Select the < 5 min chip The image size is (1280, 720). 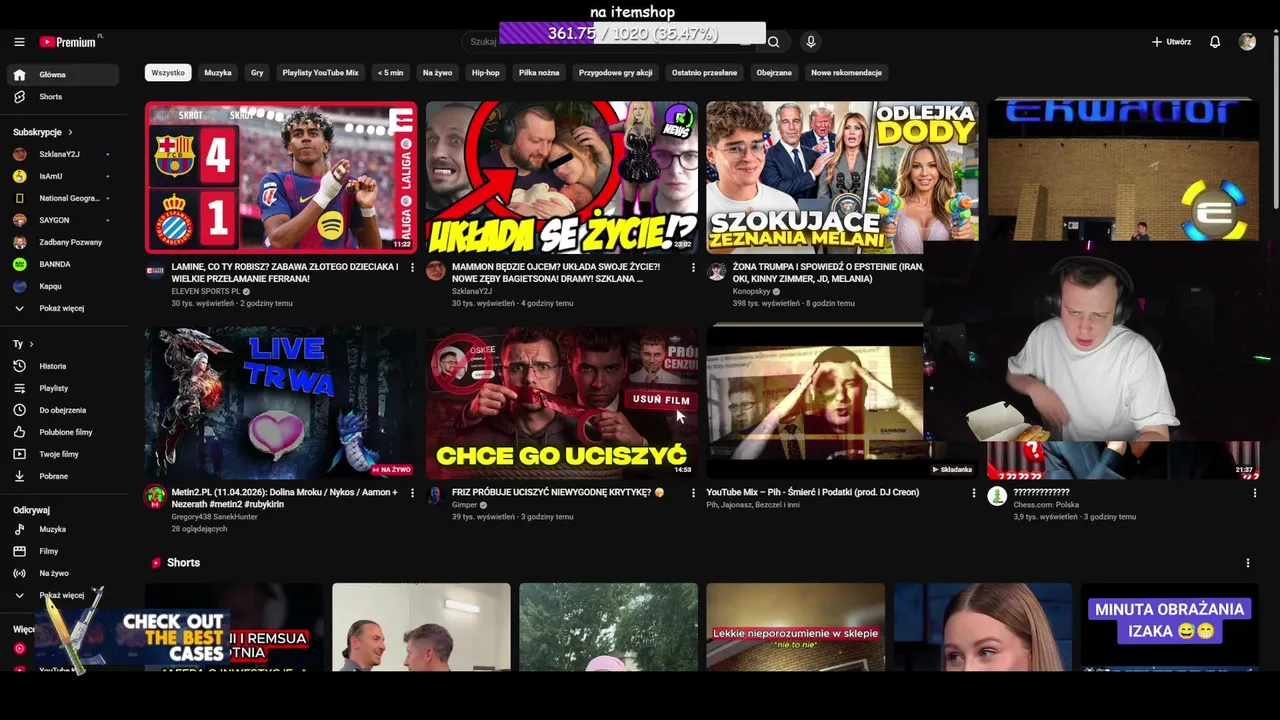point(390,73)
